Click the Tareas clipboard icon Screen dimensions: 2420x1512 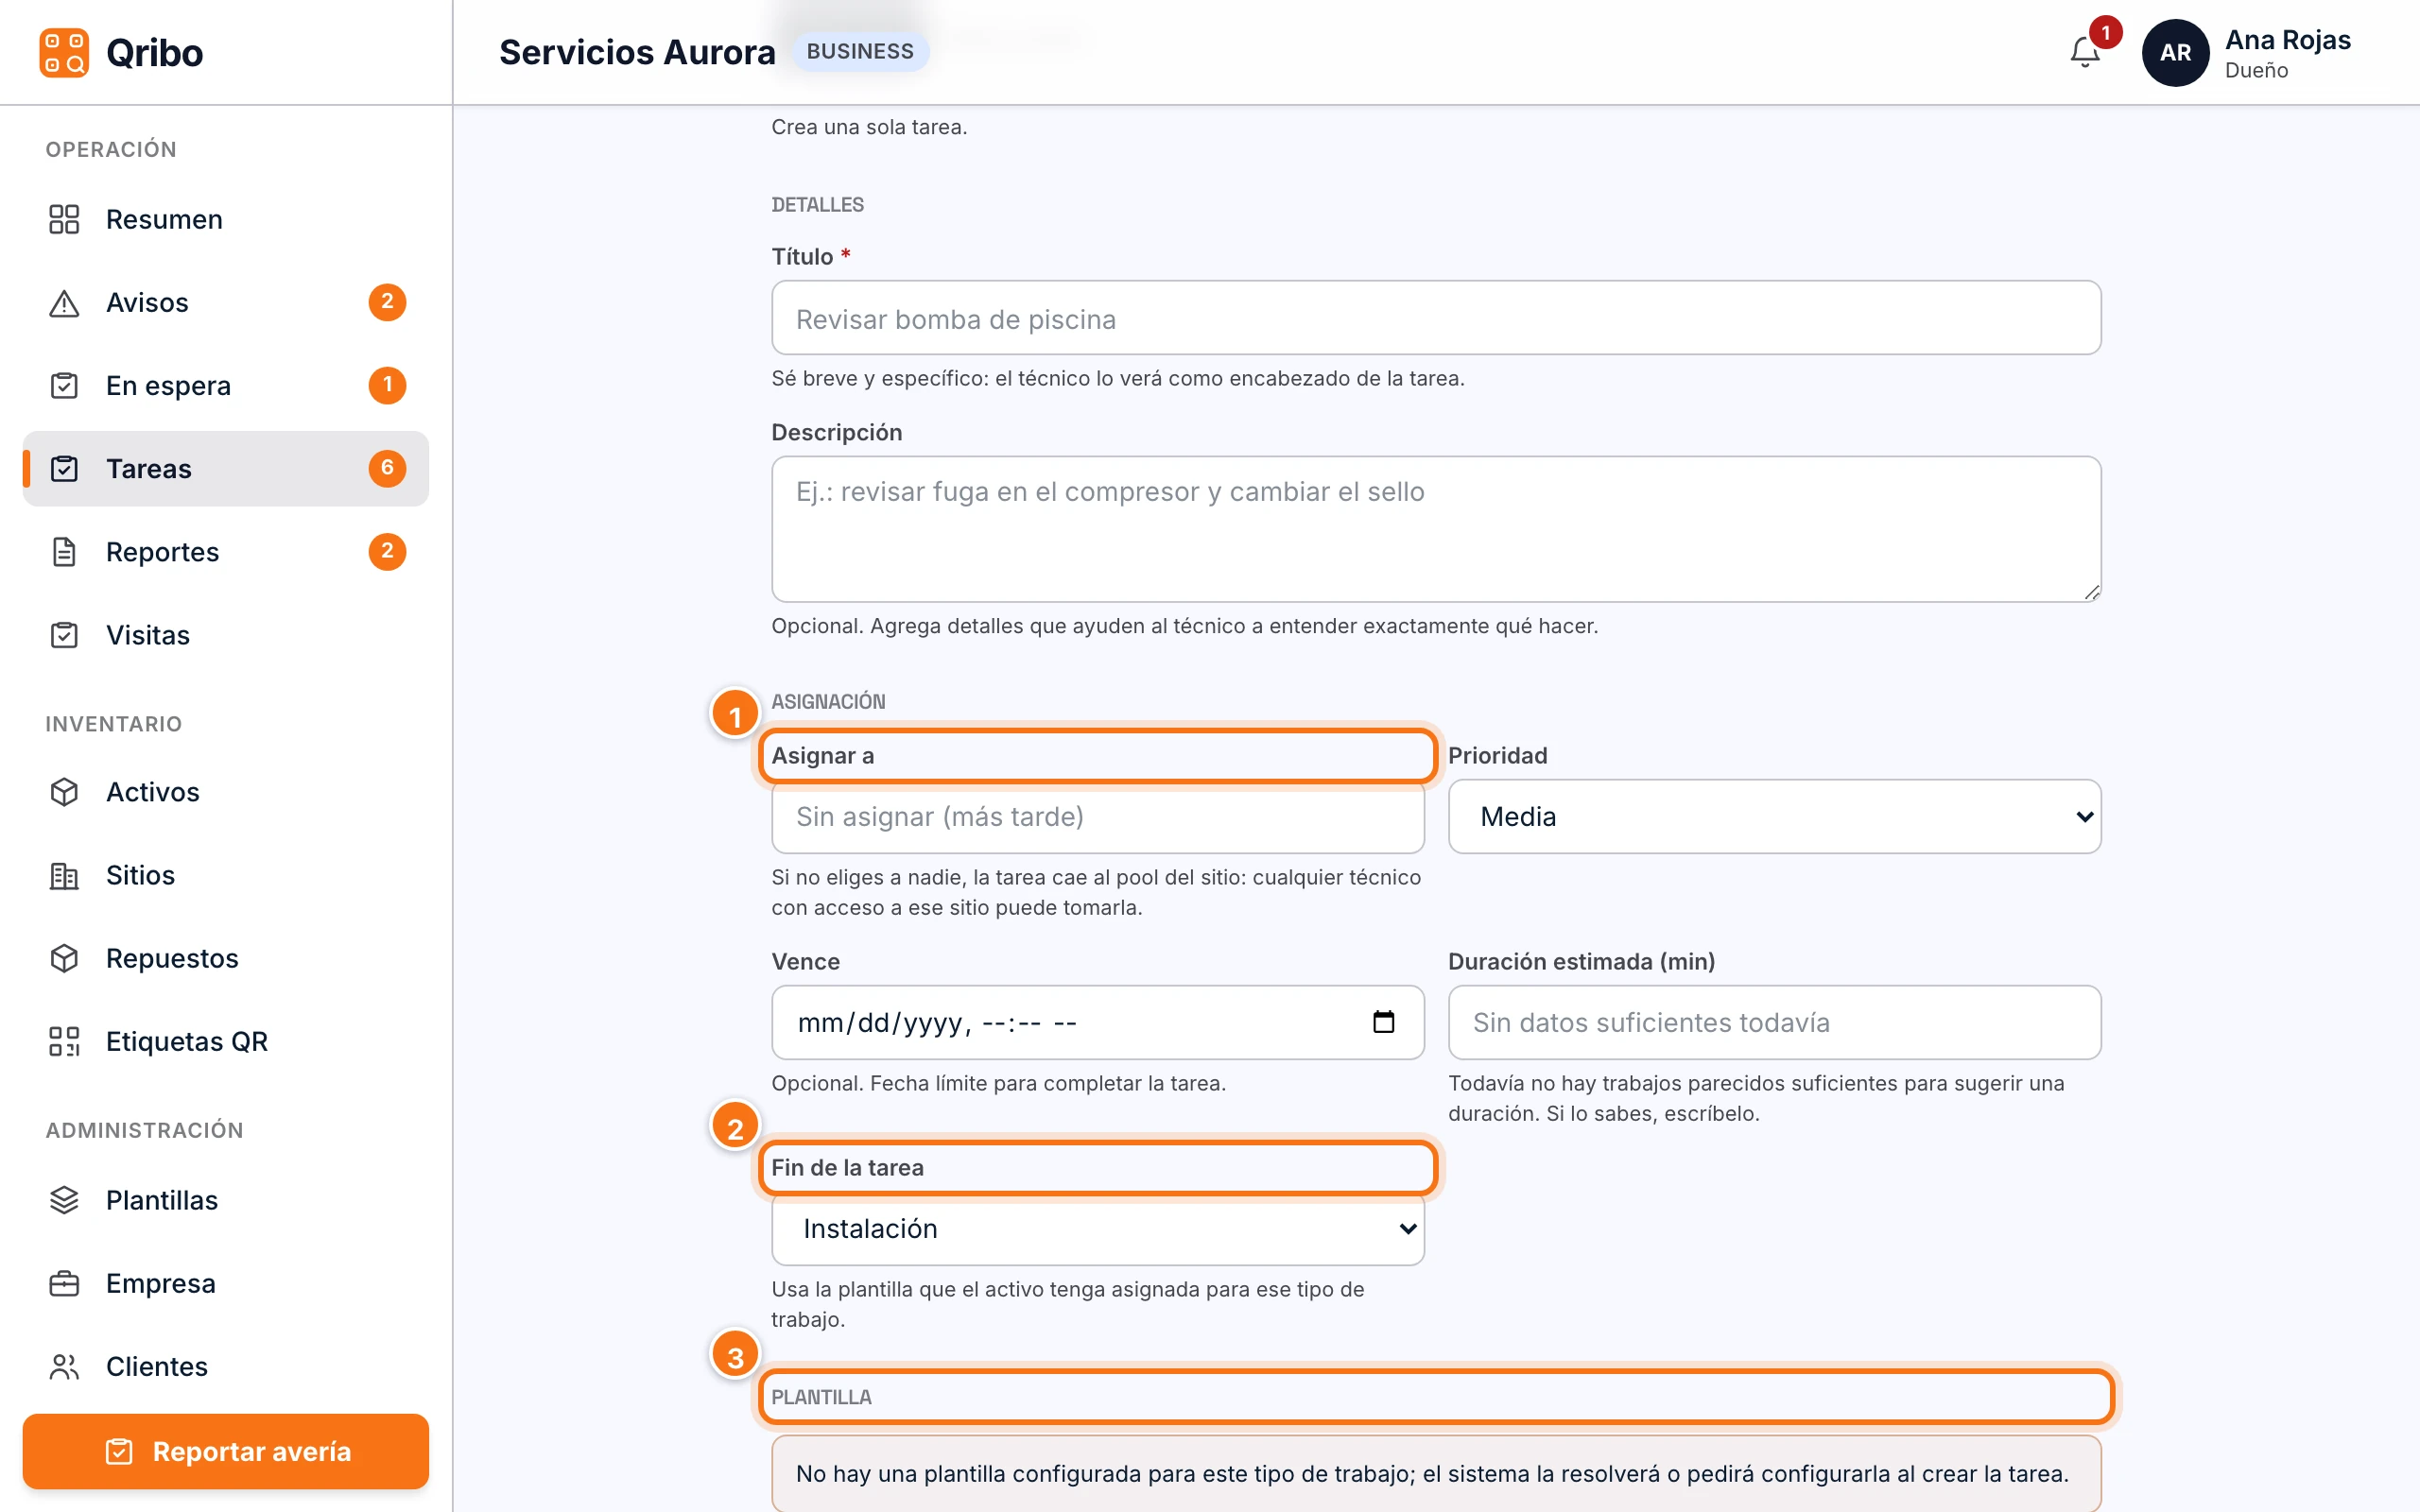64,468
